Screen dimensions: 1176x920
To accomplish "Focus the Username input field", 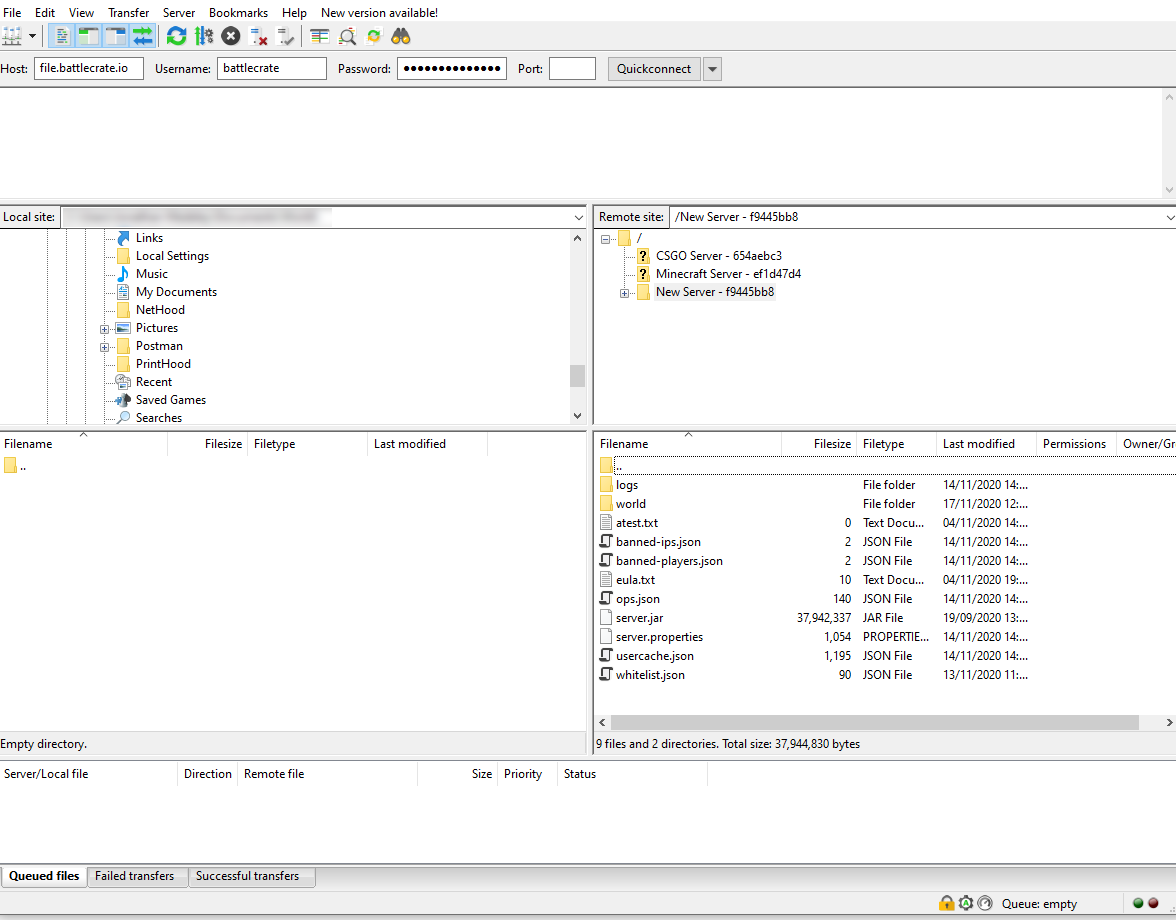I will (272, 68).
